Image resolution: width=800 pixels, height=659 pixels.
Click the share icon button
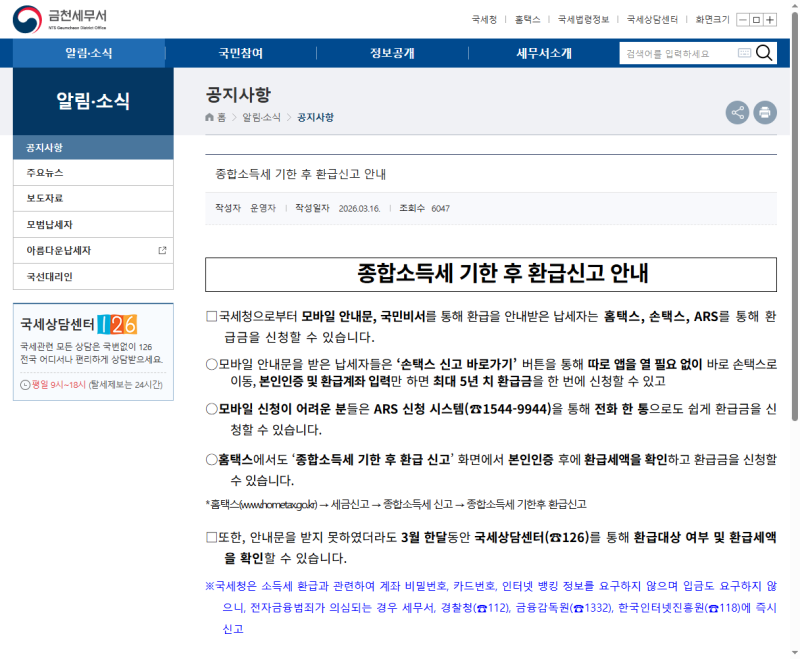click(x=737, y=112)
